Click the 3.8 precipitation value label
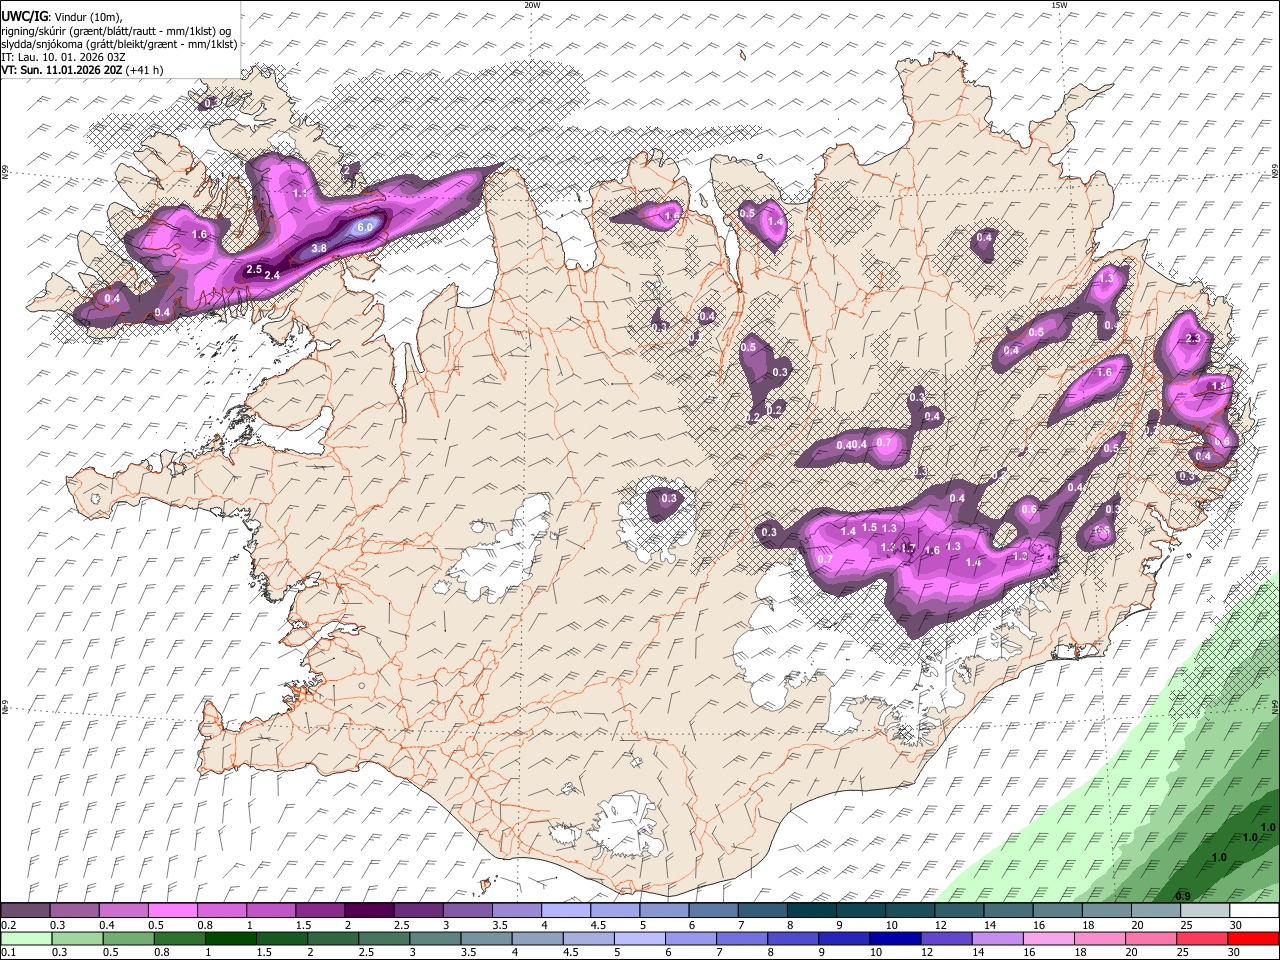 [319, 248]
